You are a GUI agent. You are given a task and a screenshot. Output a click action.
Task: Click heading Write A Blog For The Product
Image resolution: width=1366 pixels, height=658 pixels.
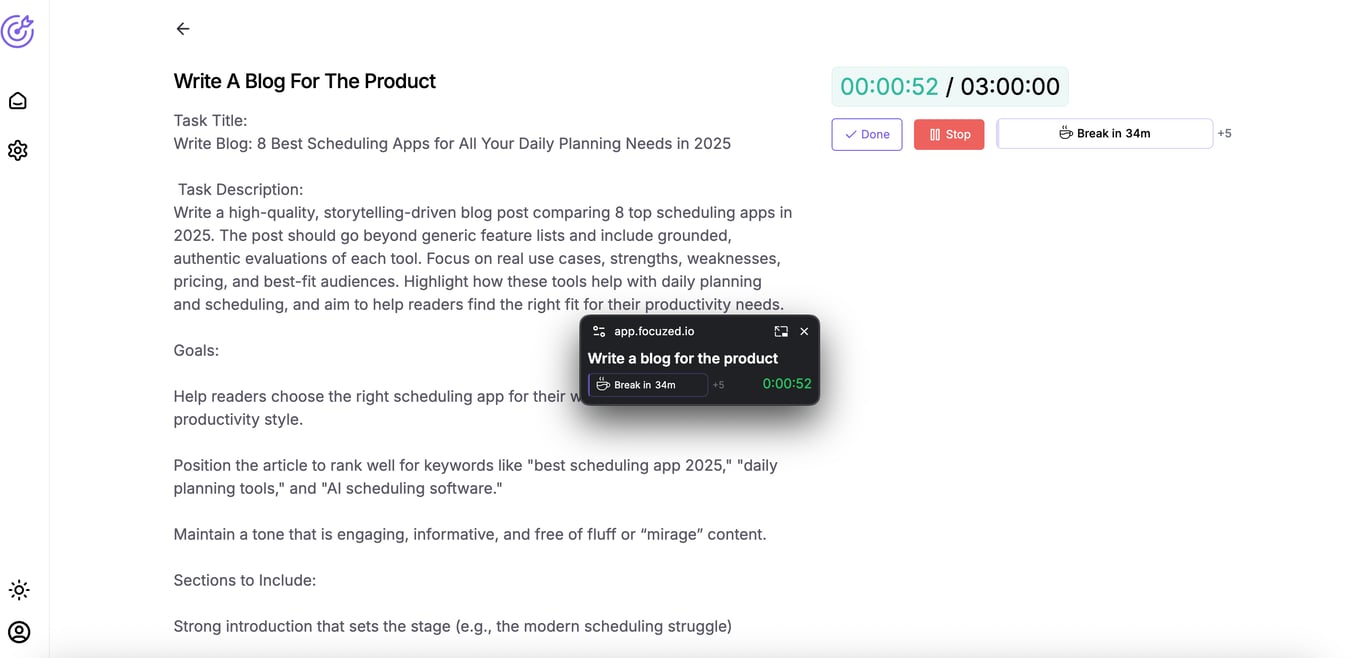[x=305, y=81]
